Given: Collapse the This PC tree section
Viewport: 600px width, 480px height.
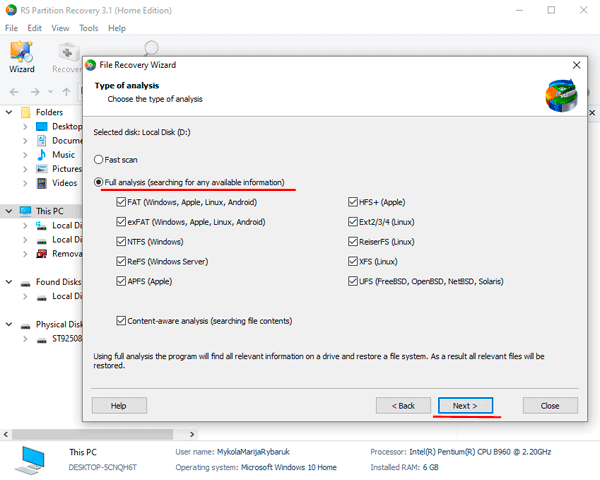Looking at the screenshot, I should tap(9, 211).
